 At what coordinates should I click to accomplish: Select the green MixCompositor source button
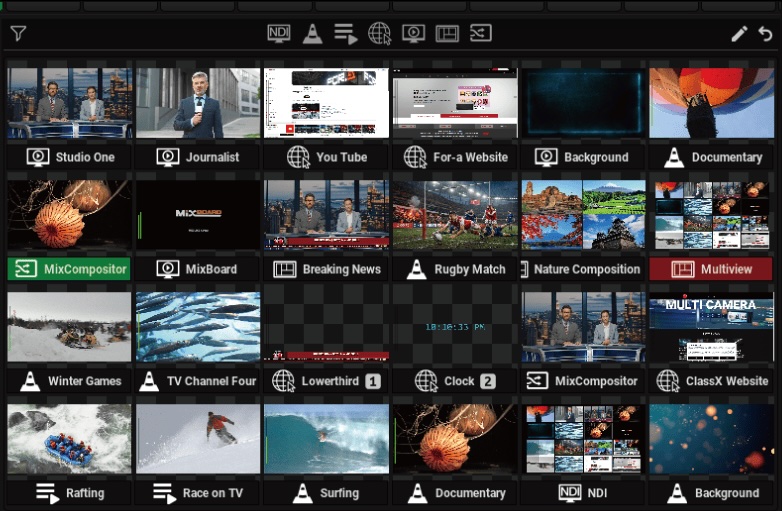tap(69, 269)
